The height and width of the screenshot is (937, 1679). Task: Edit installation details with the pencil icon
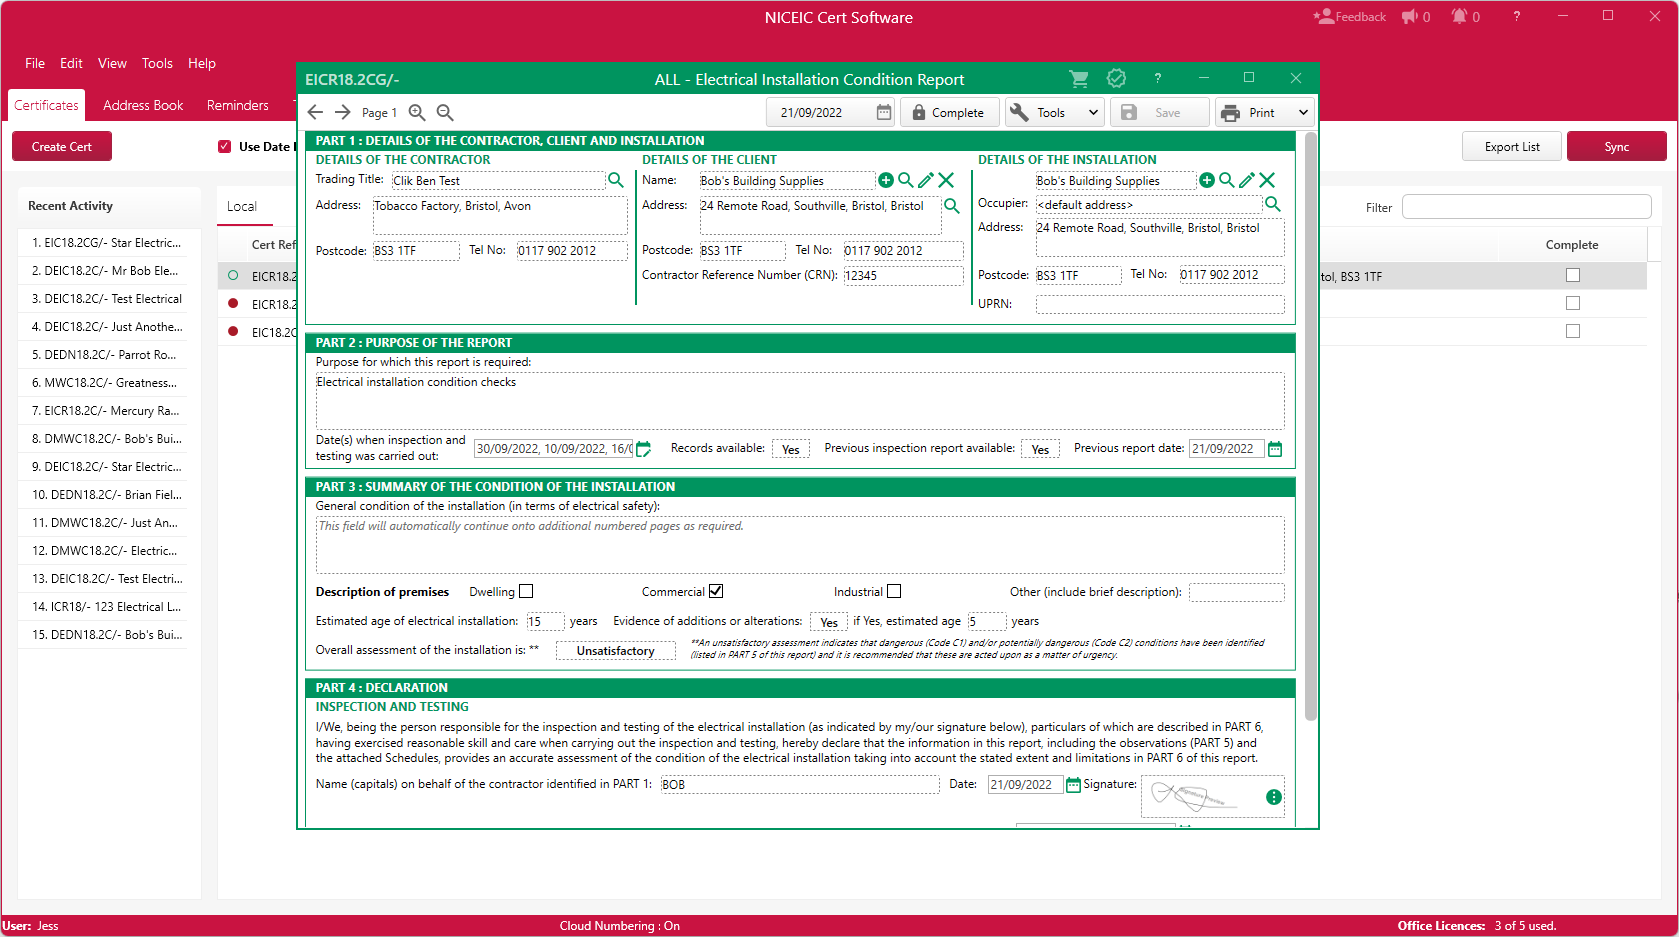click(x=1246, y=180)
